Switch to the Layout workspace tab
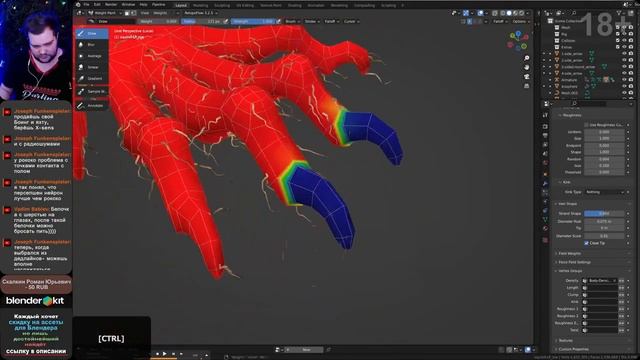 (181, 5)
